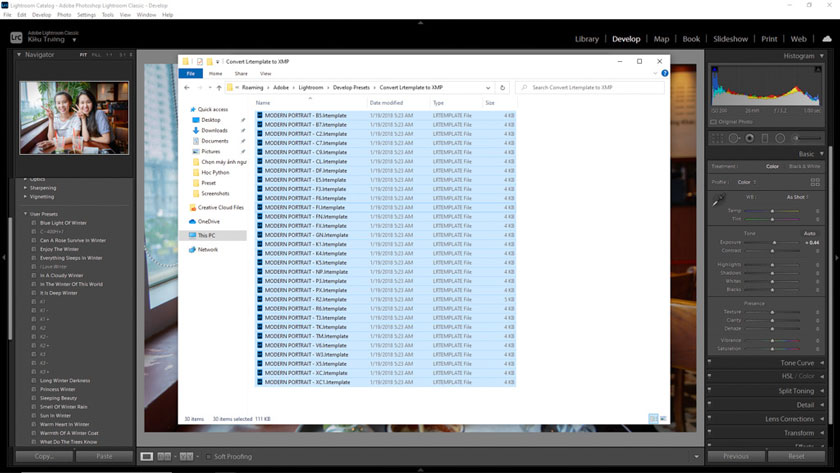Click the Properties quick access toolbar icon
This screenshot has width=840, height=473.
200,62
